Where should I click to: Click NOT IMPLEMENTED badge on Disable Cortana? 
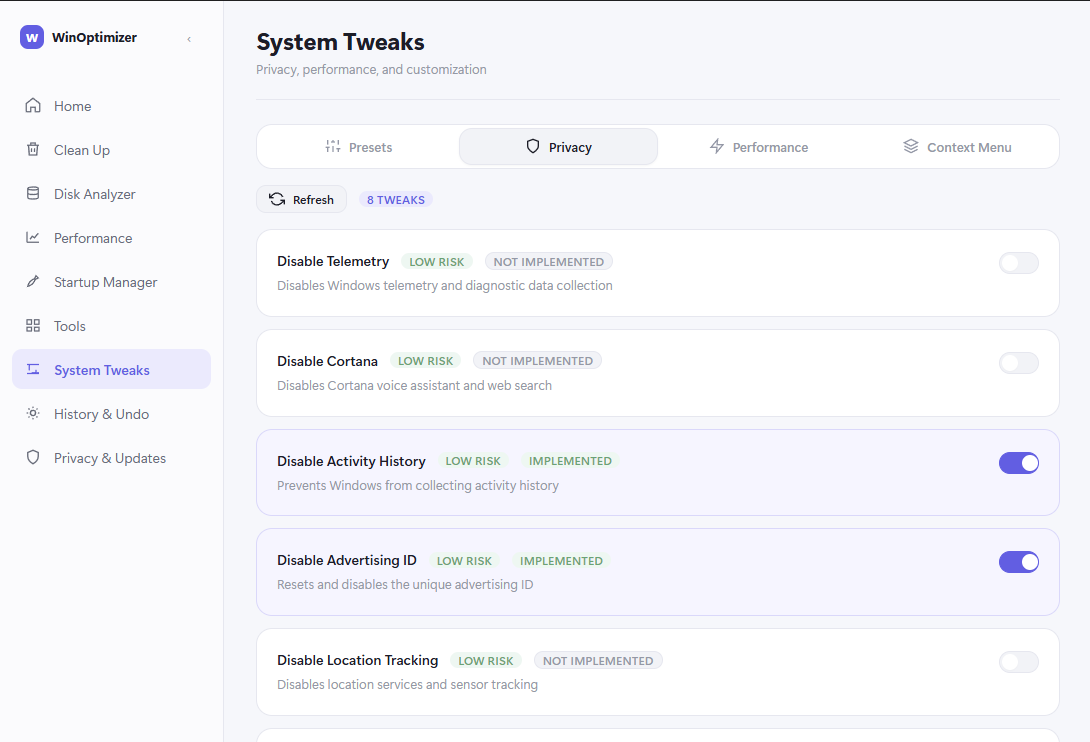click(x=537, y=361)
